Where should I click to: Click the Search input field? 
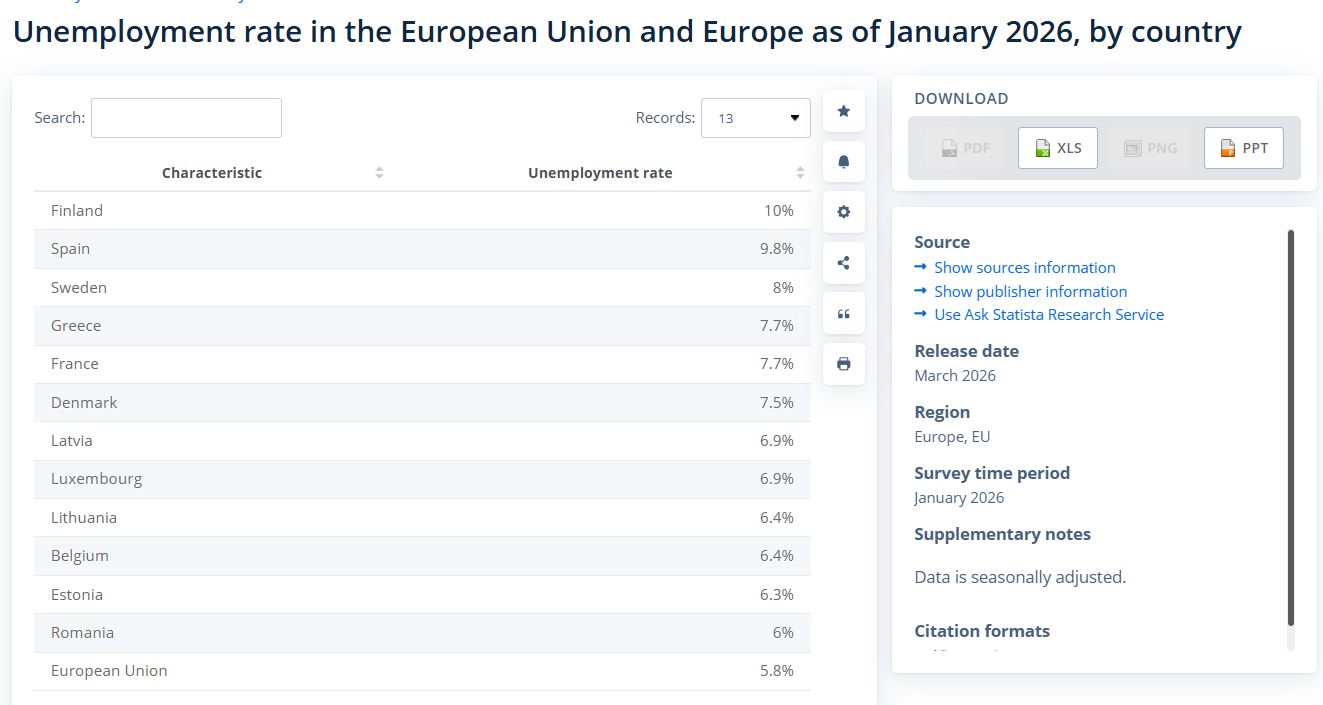pos(186,118)
